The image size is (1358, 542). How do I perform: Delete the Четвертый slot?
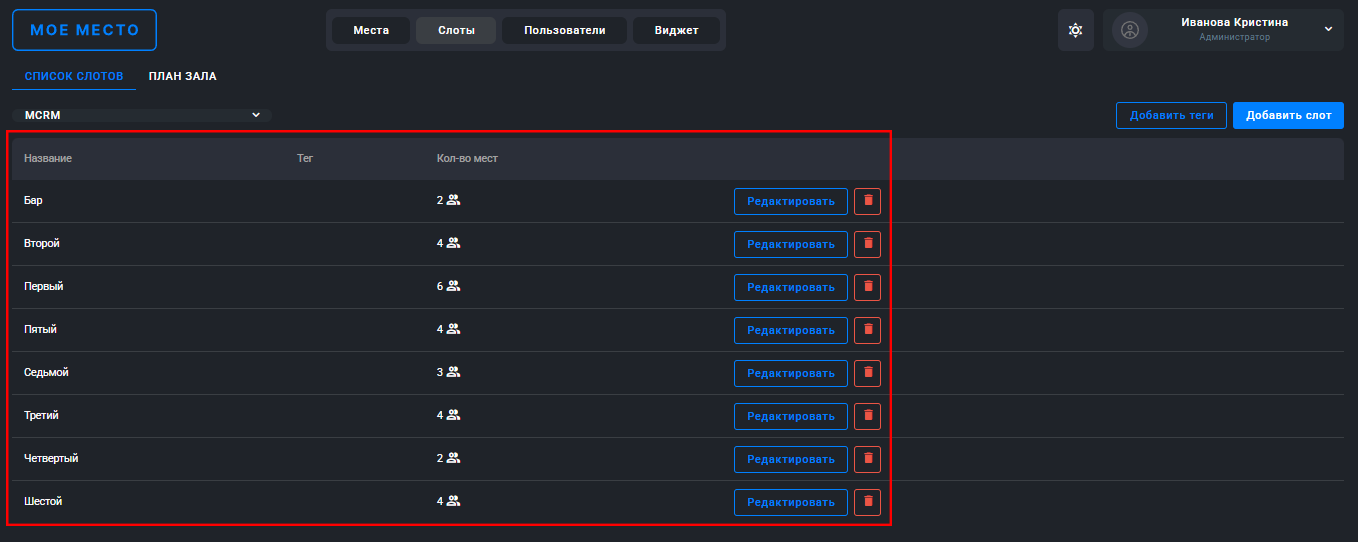(x=868, y=459)
